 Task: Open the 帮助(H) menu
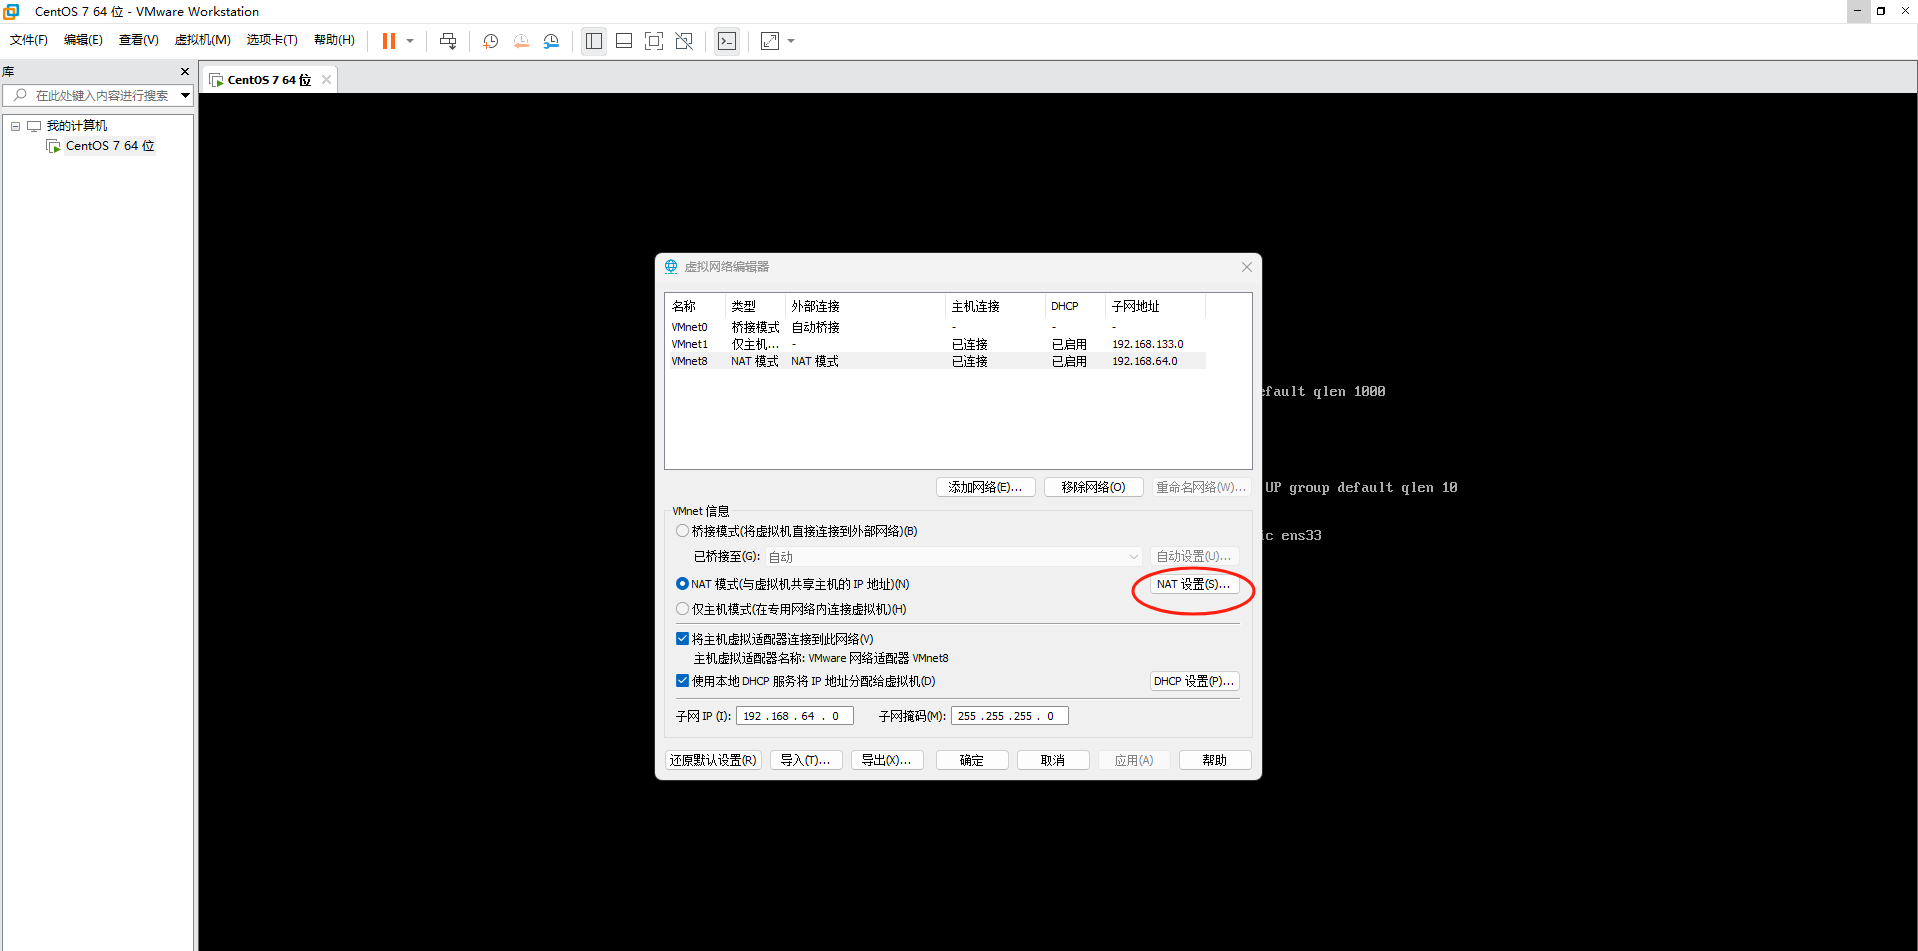click(334, 40)
